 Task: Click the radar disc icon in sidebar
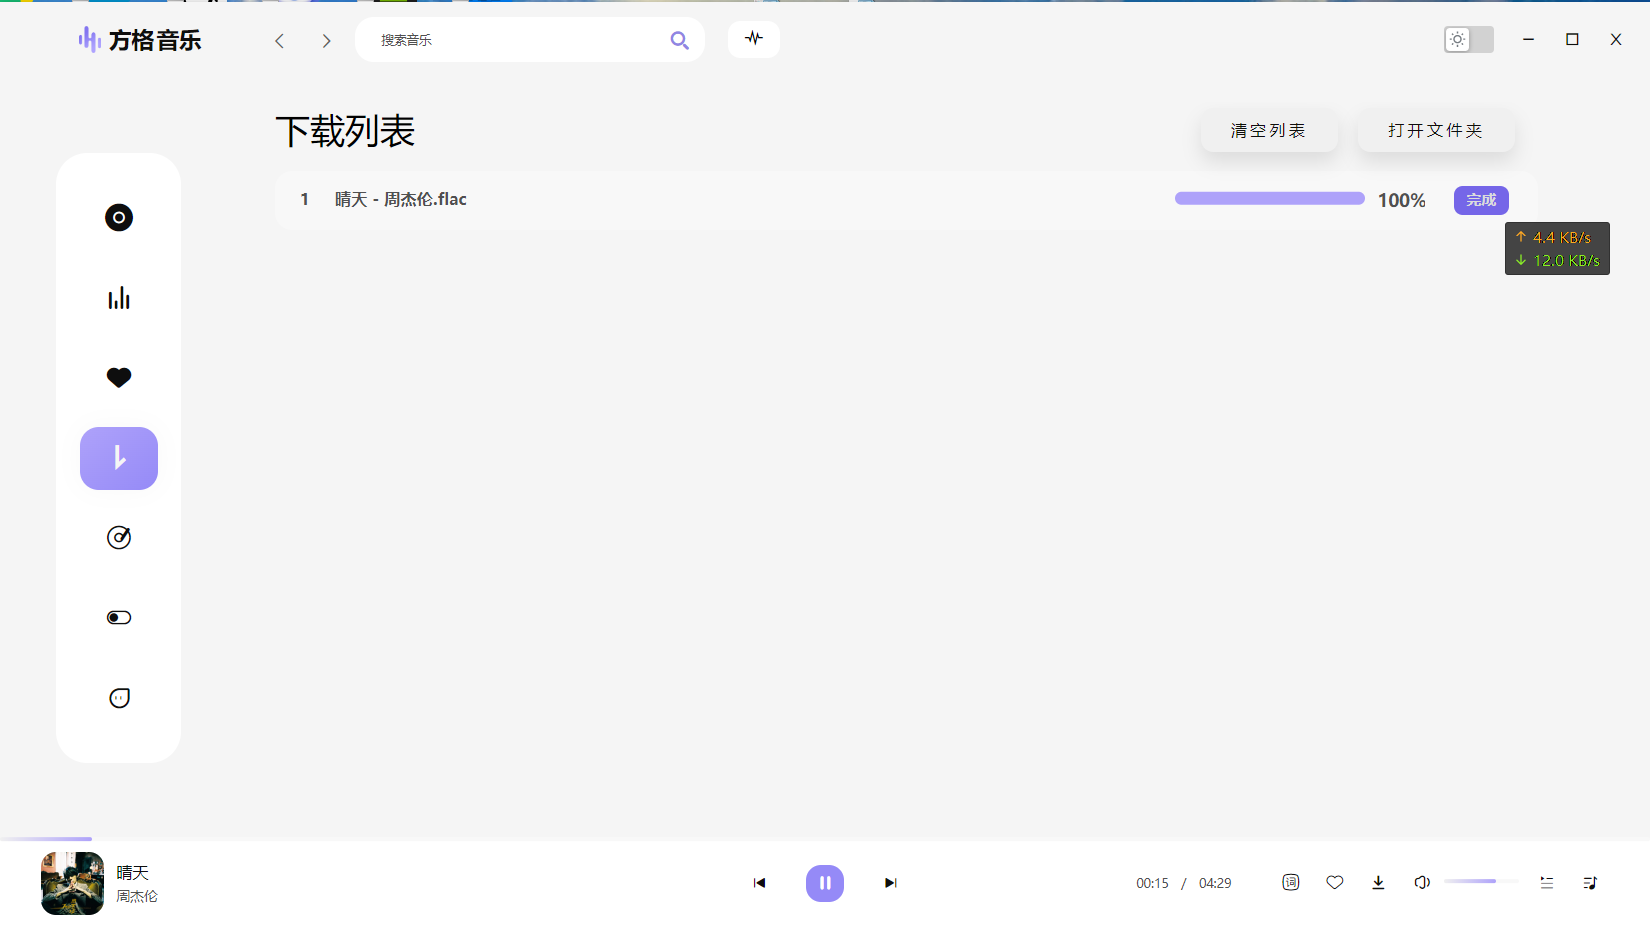pyautogui.click(x=119, y=538)
